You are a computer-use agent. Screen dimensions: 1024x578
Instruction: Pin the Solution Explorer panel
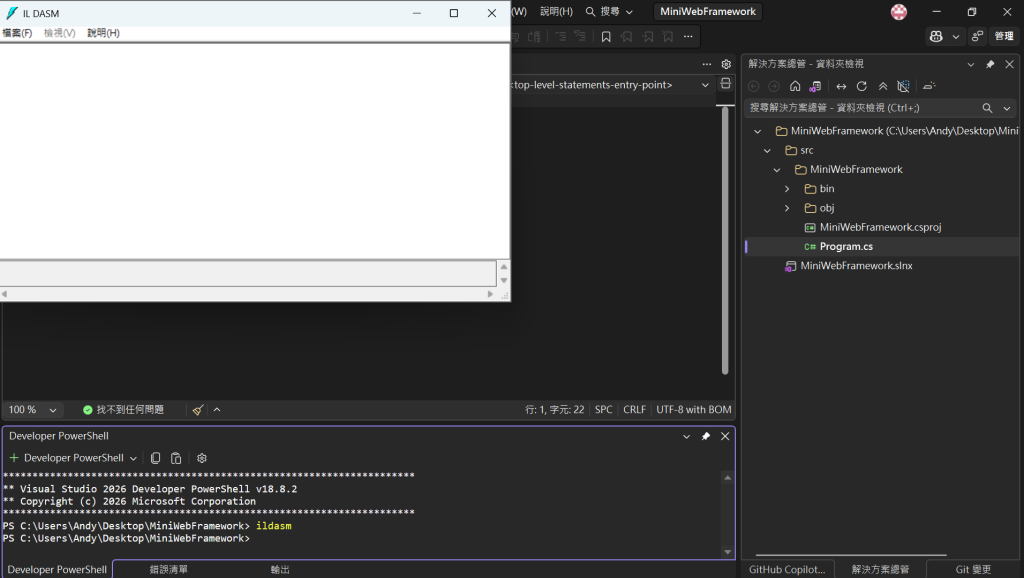pyautogui.click(x=990, y=64)
